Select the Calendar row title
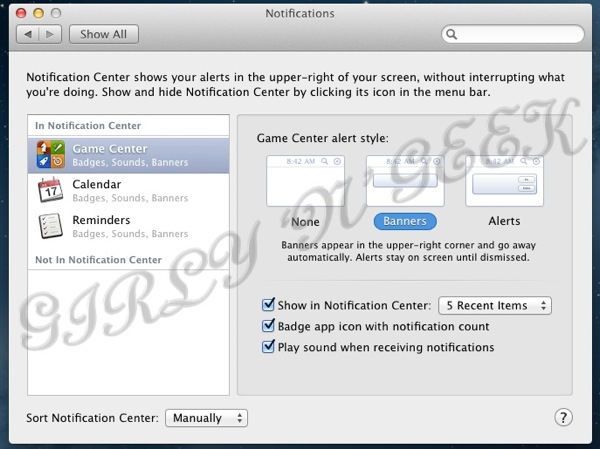The image size is (600, 449). coord(97,184)
